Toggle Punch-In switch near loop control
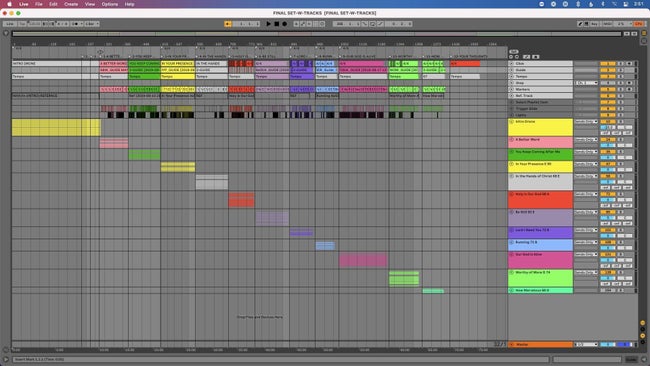 [x=364, y=24]
